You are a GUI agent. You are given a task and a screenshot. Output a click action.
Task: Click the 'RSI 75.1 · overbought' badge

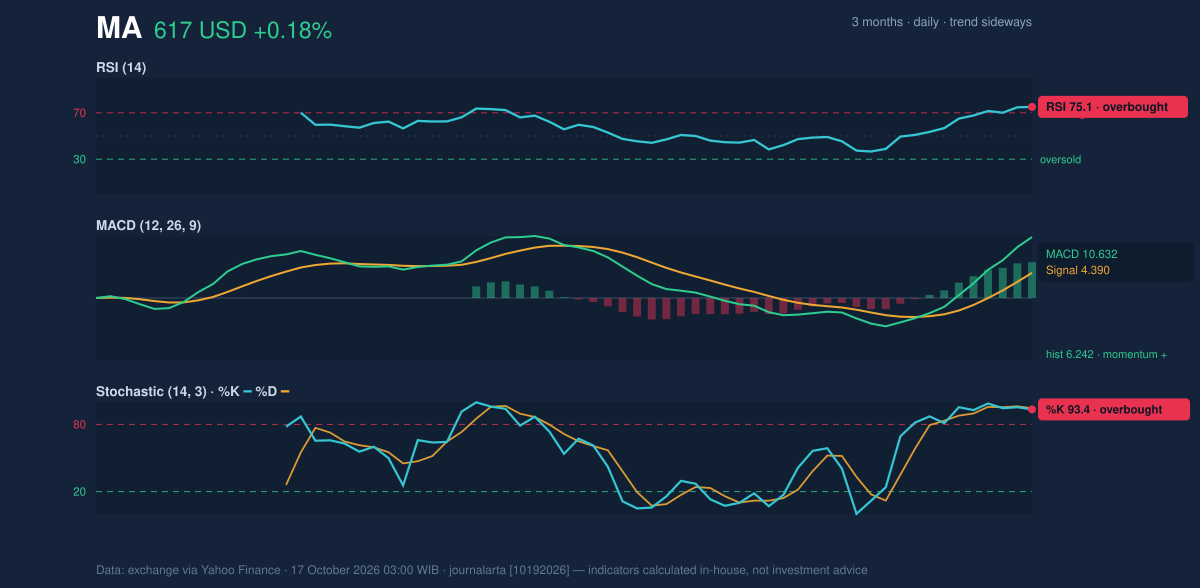pyautogui.click(x=1113, y=107)
